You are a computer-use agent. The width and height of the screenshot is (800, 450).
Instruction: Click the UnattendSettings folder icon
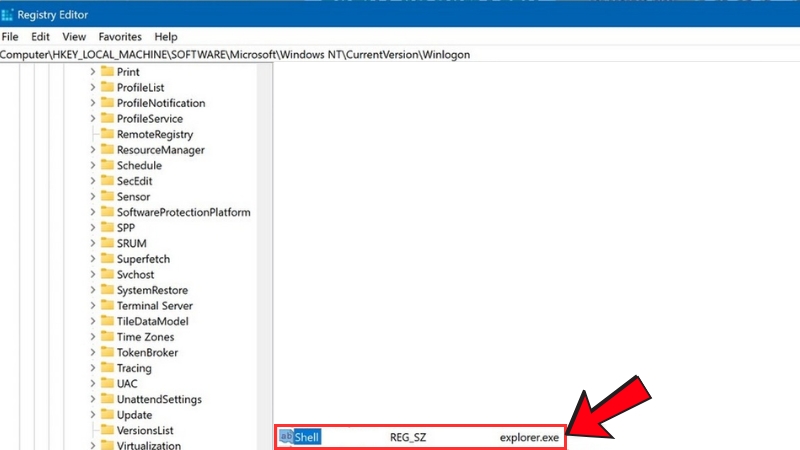click(x=107, y=398)
